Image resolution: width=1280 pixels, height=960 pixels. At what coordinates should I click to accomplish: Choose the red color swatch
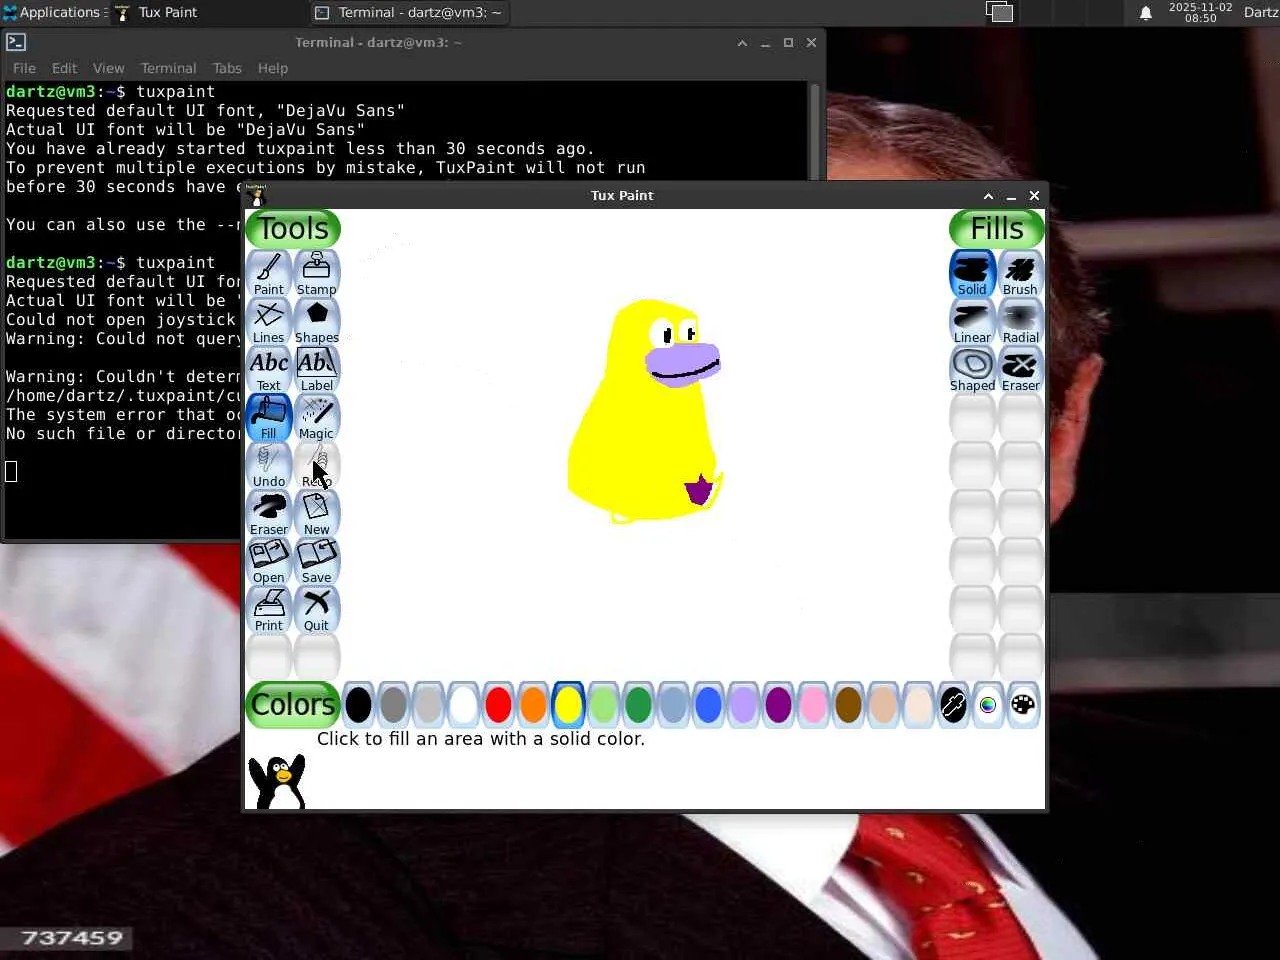(498, 705)
